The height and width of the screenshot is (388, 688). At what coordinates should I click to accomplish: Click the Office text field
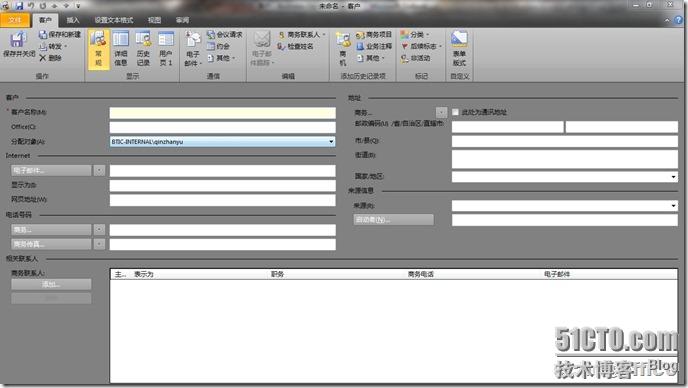click(222, 127)
